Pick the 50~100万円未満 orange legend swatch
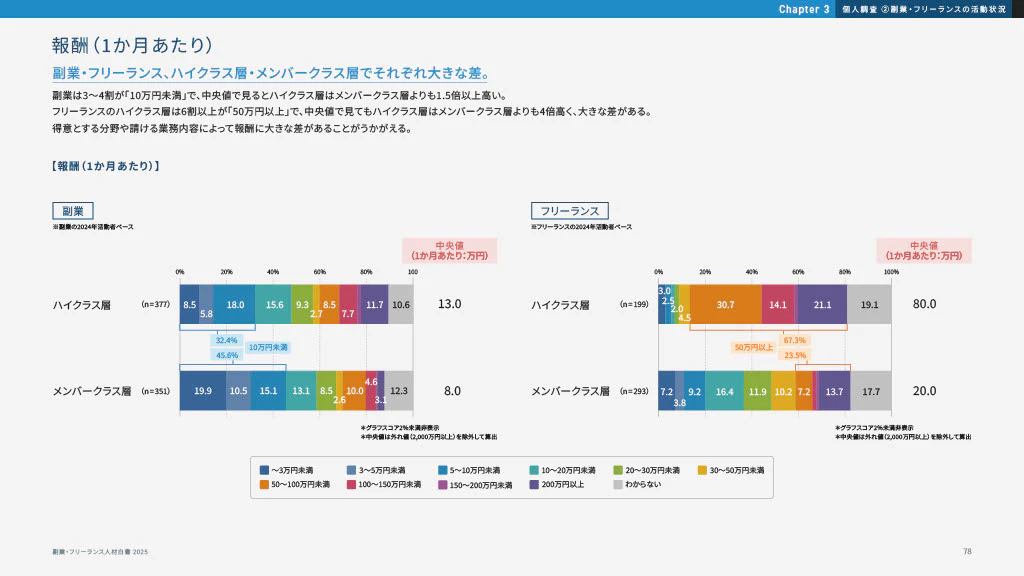1024x576 pixels. point(264,485)
